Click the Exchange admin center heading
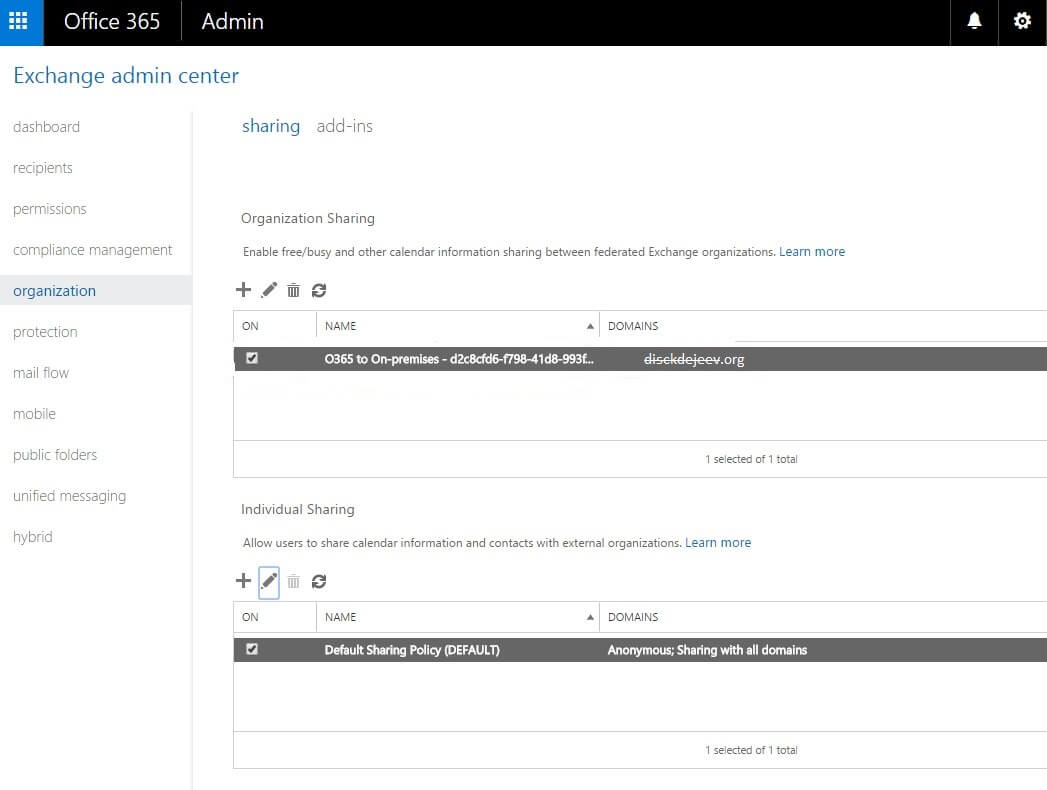Image resolution: width=1047 pixels, height=790 pixels. (126, 75)
